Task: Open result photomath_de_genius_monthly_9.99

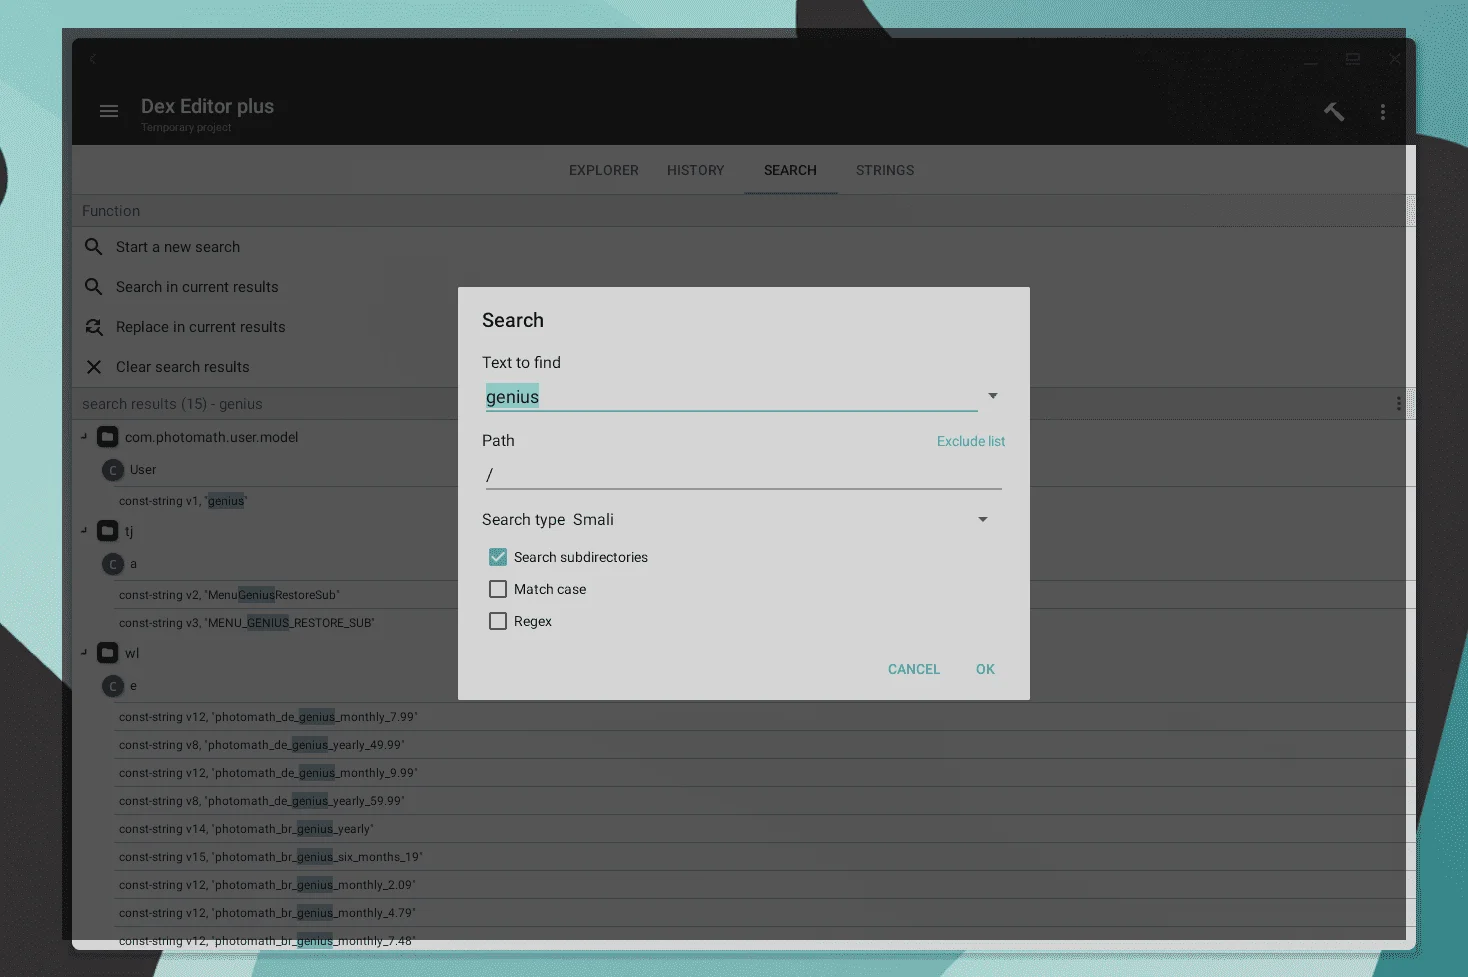Action: tap(268, 773)
